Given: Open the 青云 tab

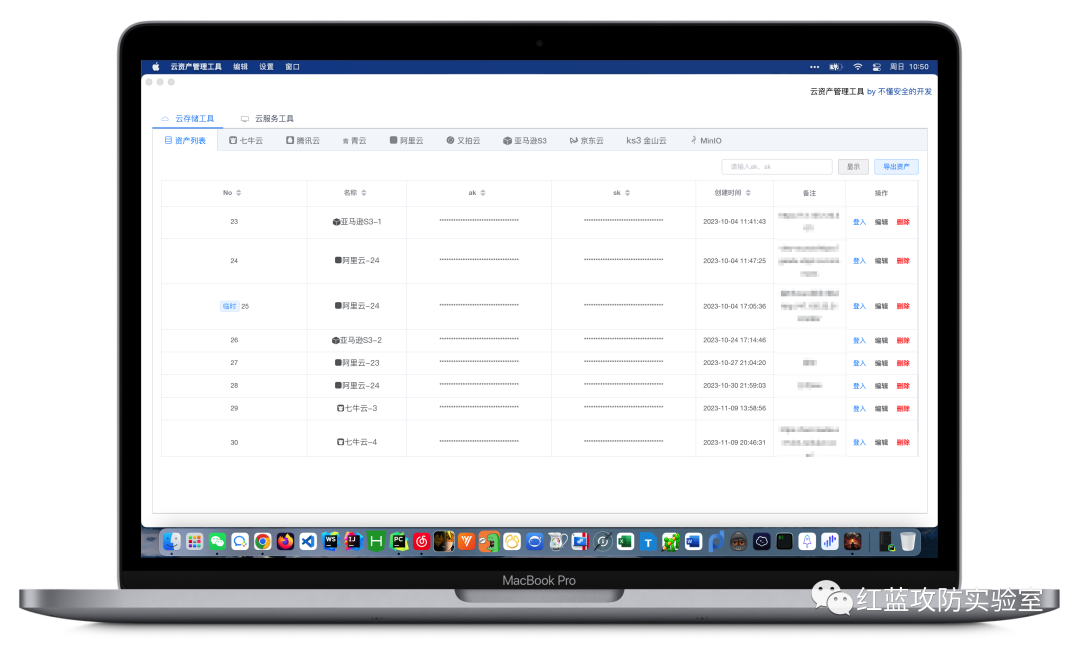Looking at the screenshot, I should pyautogui.click(x=355, y=140).
